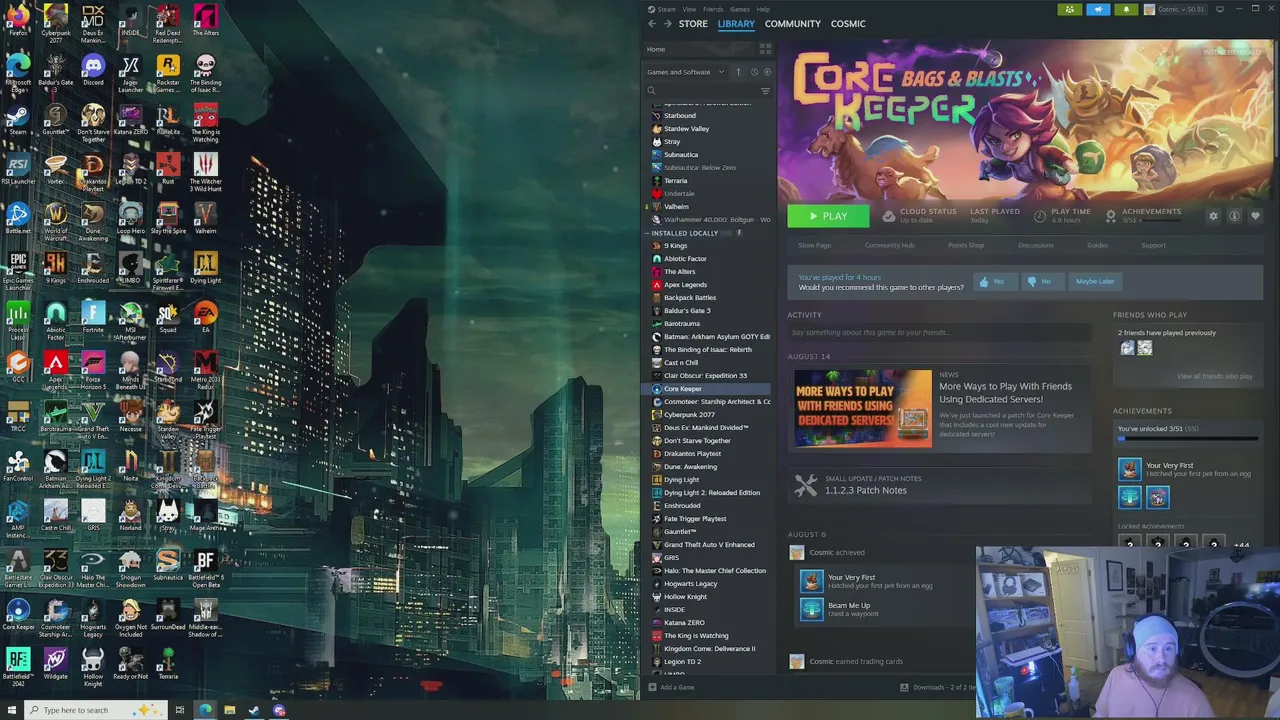
Task: Toggle sort by recent clock icon
Action: pyautogui.click(x=754, y=72)
